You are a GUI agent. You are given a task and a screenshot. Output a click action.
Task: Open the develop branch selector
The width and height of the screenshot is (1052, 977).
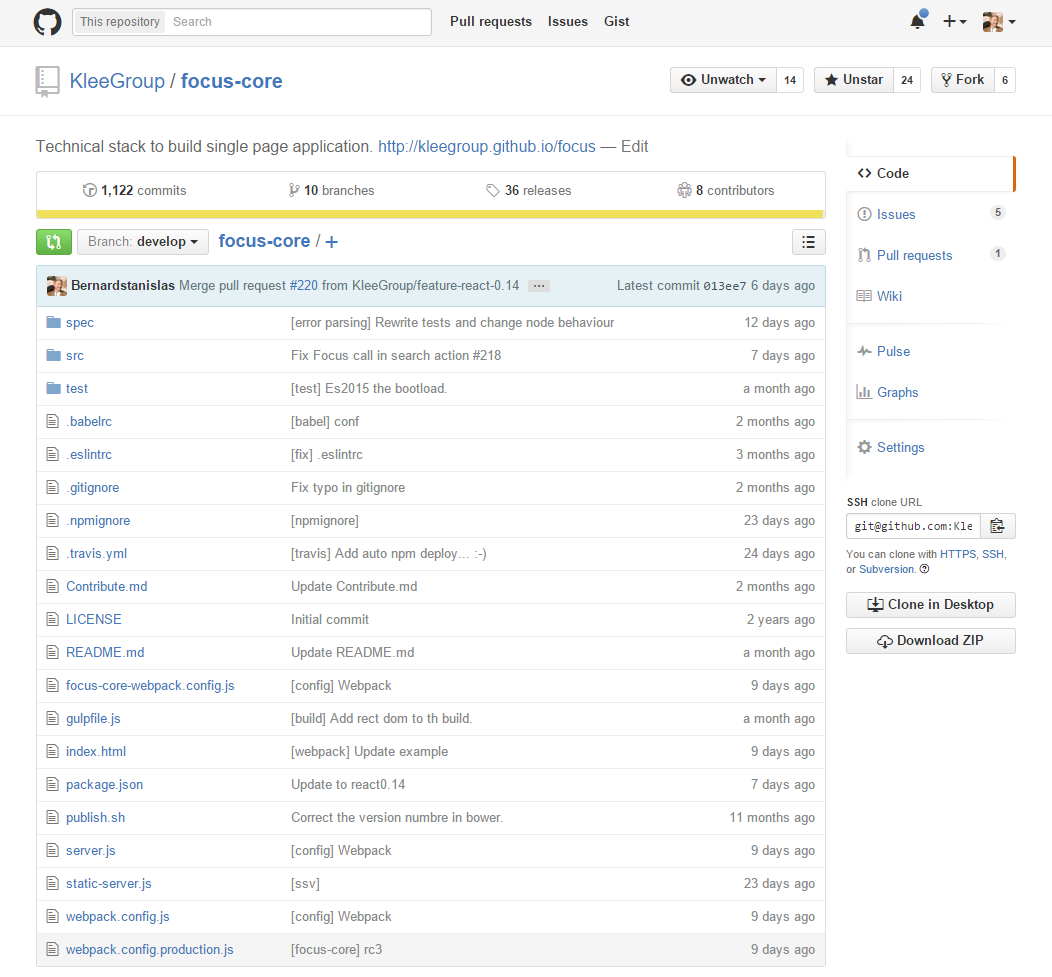tap(142, 242)
